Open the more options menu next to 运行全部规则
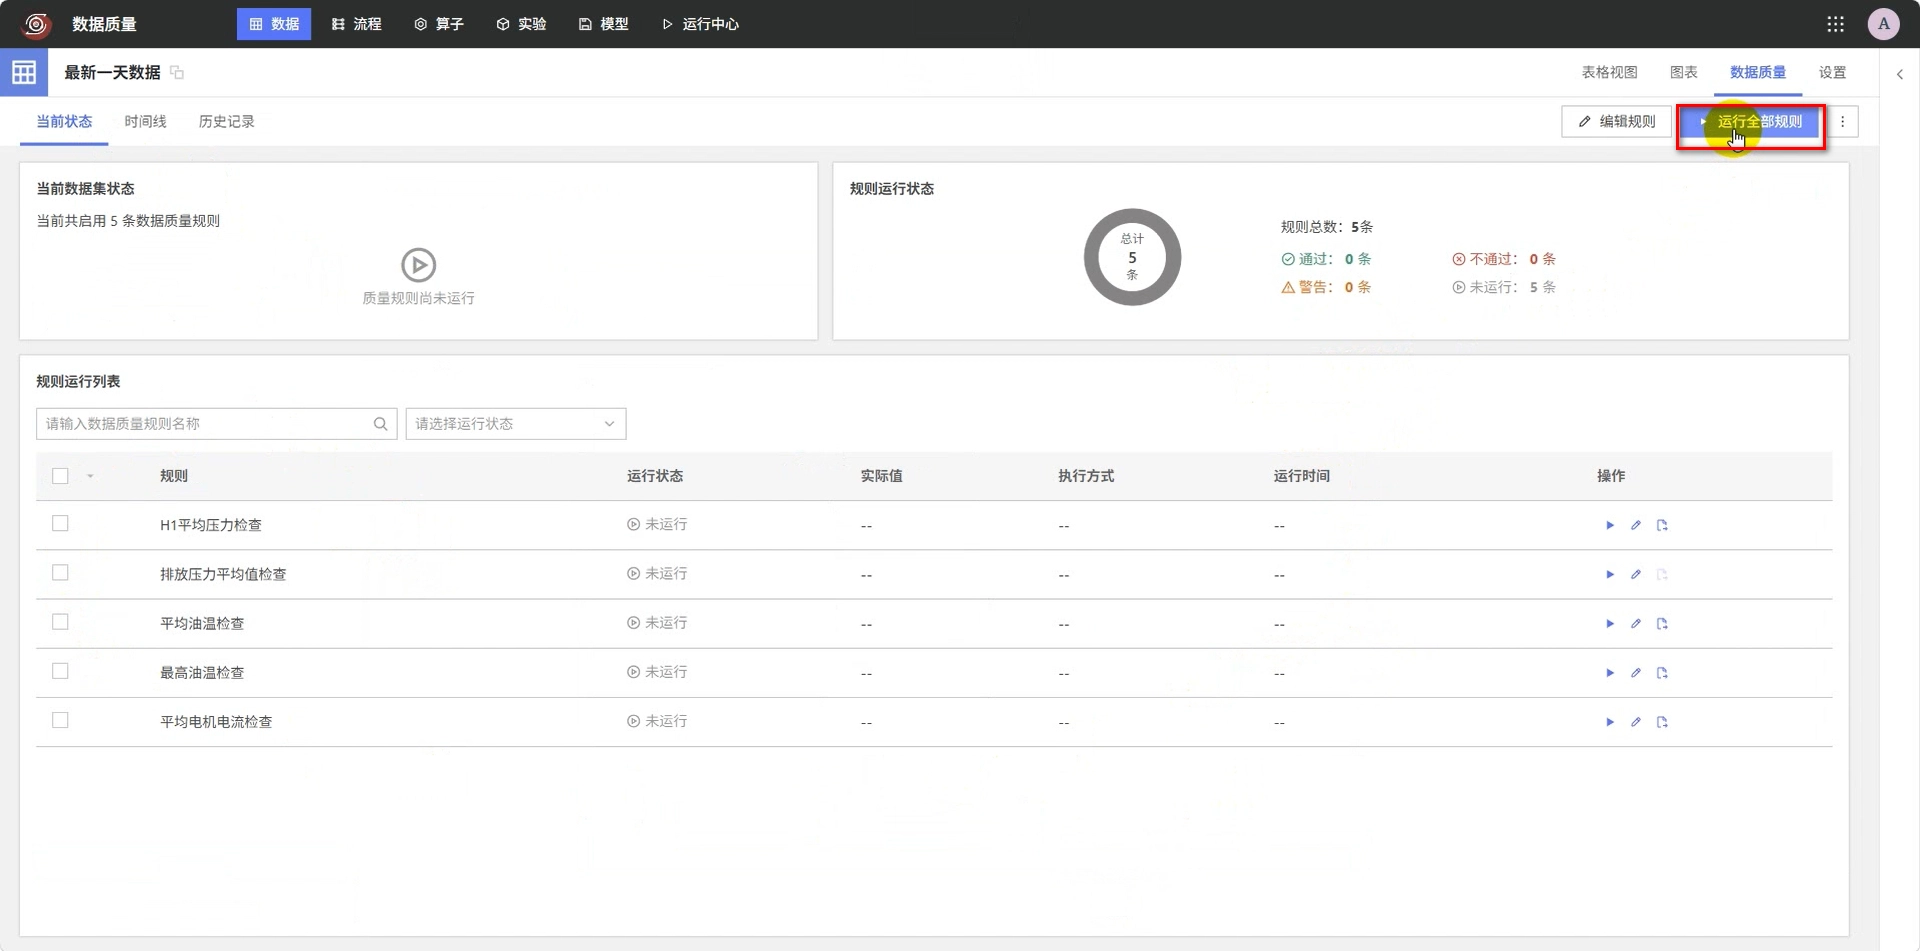Image resolution: width=1920 pixels, height=951 pixels. 1842,122
